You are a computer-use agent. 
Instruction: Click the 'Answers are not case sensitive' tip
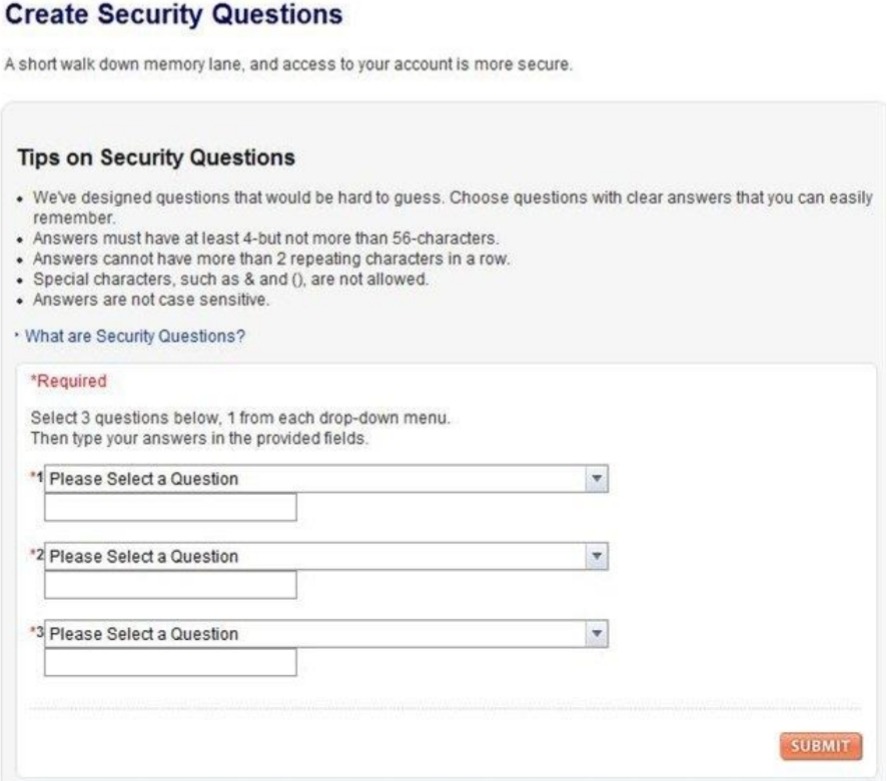click(152, 299)
